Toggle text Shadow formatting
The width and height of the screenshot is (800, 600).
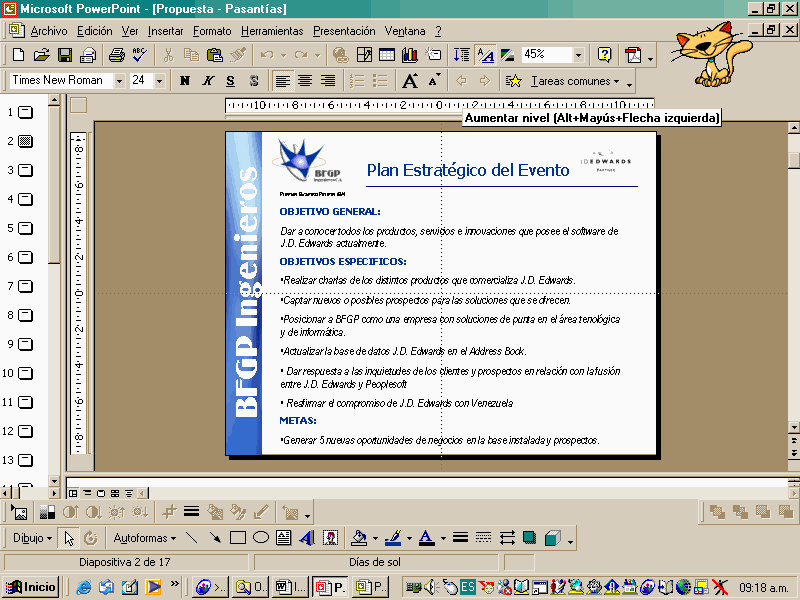click(x=254, y=81)
